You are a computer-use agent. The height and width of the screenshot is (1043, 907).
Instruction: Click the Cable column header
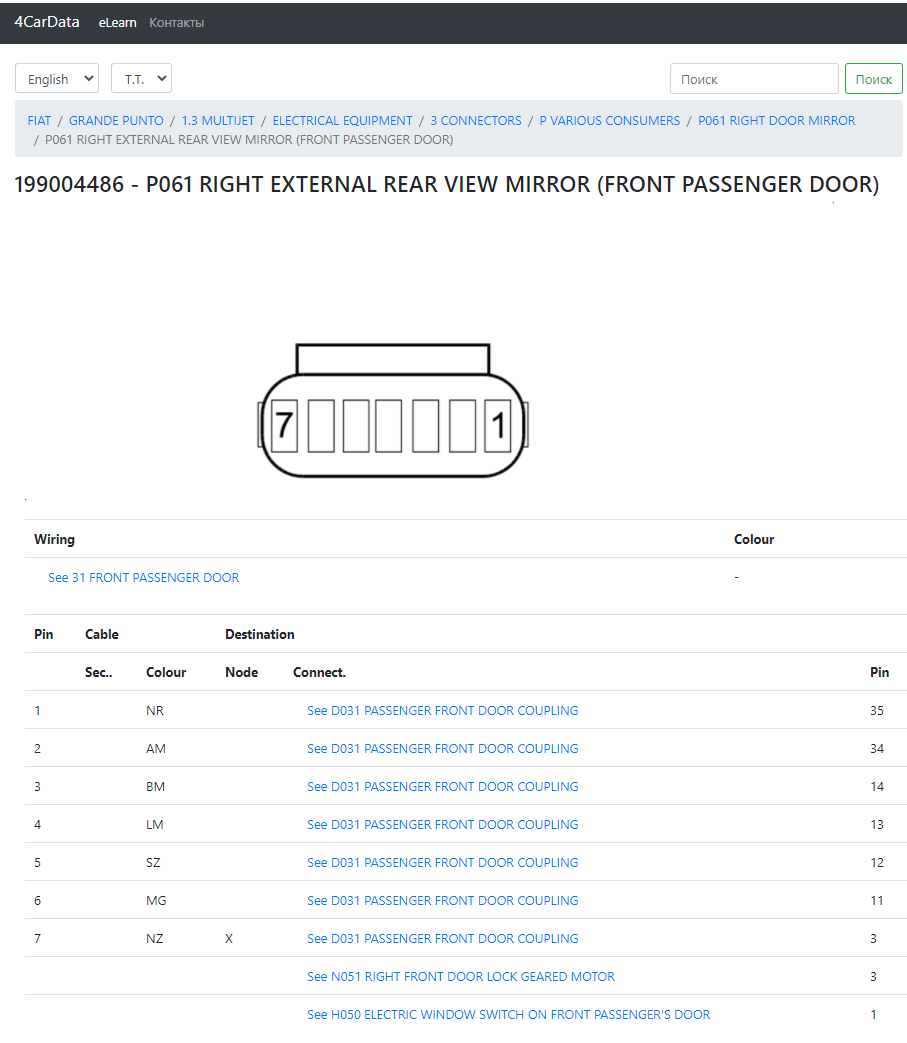tap(102, 634)
